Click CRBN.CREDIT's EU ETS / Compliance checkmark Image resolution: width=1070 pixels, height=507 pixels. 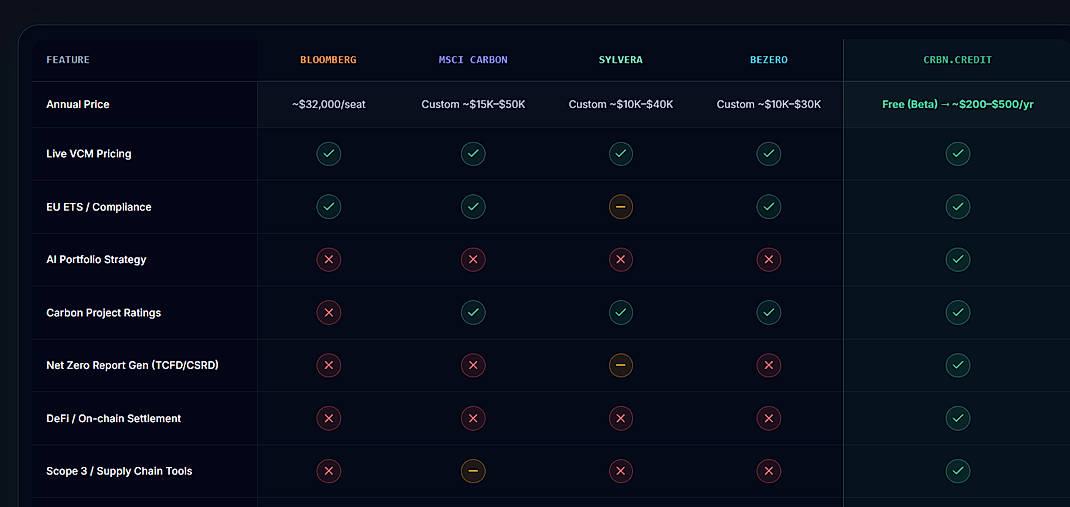[957, 206]
